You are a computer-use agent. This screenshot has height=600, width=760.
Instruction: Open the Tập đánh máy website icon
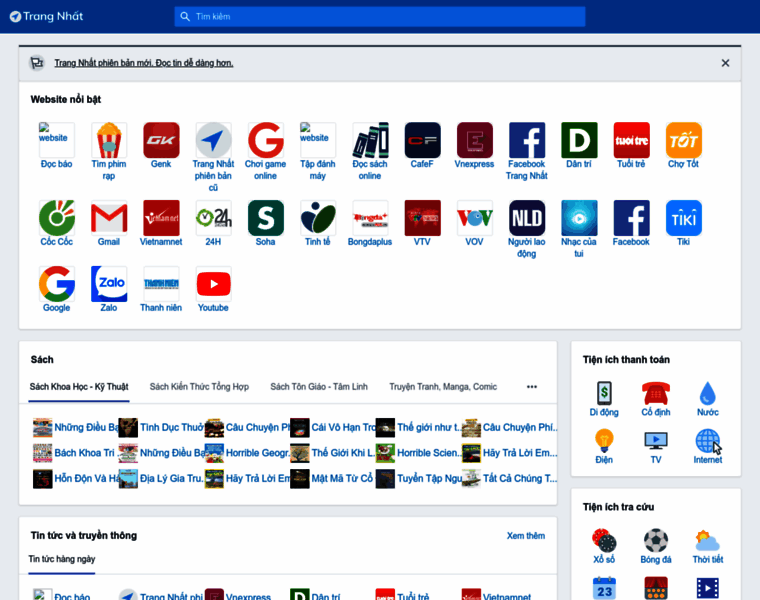[318, 140]
